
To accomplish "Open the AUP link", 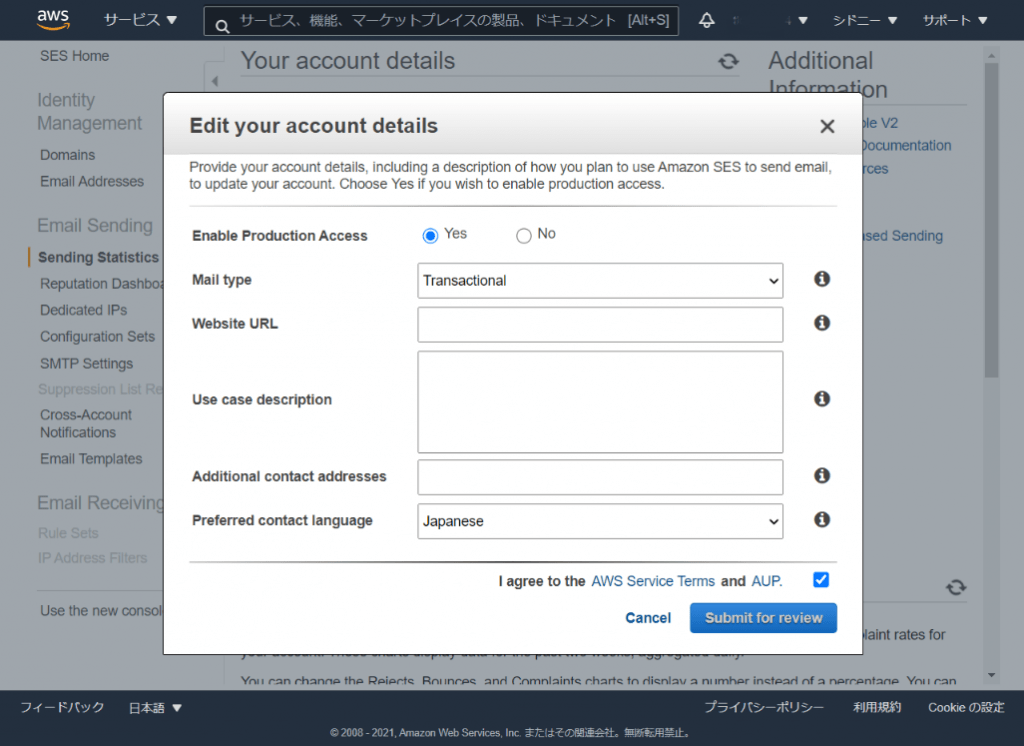I will coord(767,581).
